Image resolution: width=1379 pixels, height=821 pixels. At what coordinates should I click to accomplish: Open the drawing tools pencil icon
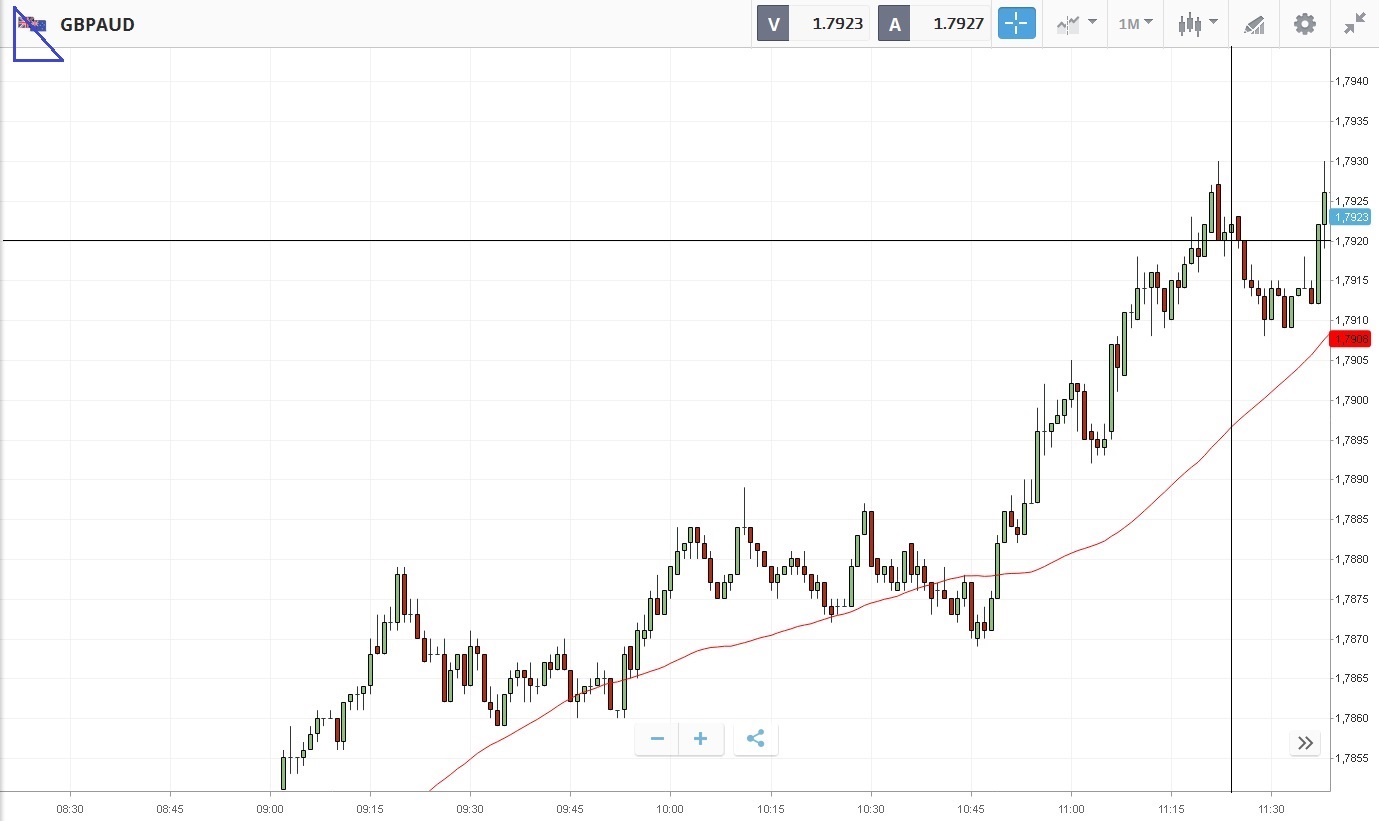[1254, 24]
